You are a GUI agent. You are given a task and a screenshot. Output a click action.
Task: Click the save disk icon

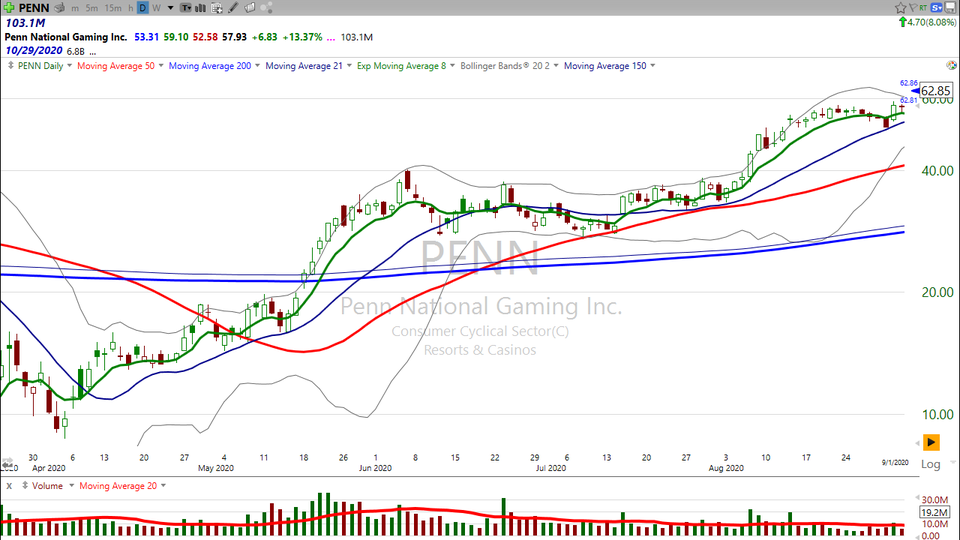(950, 7)
